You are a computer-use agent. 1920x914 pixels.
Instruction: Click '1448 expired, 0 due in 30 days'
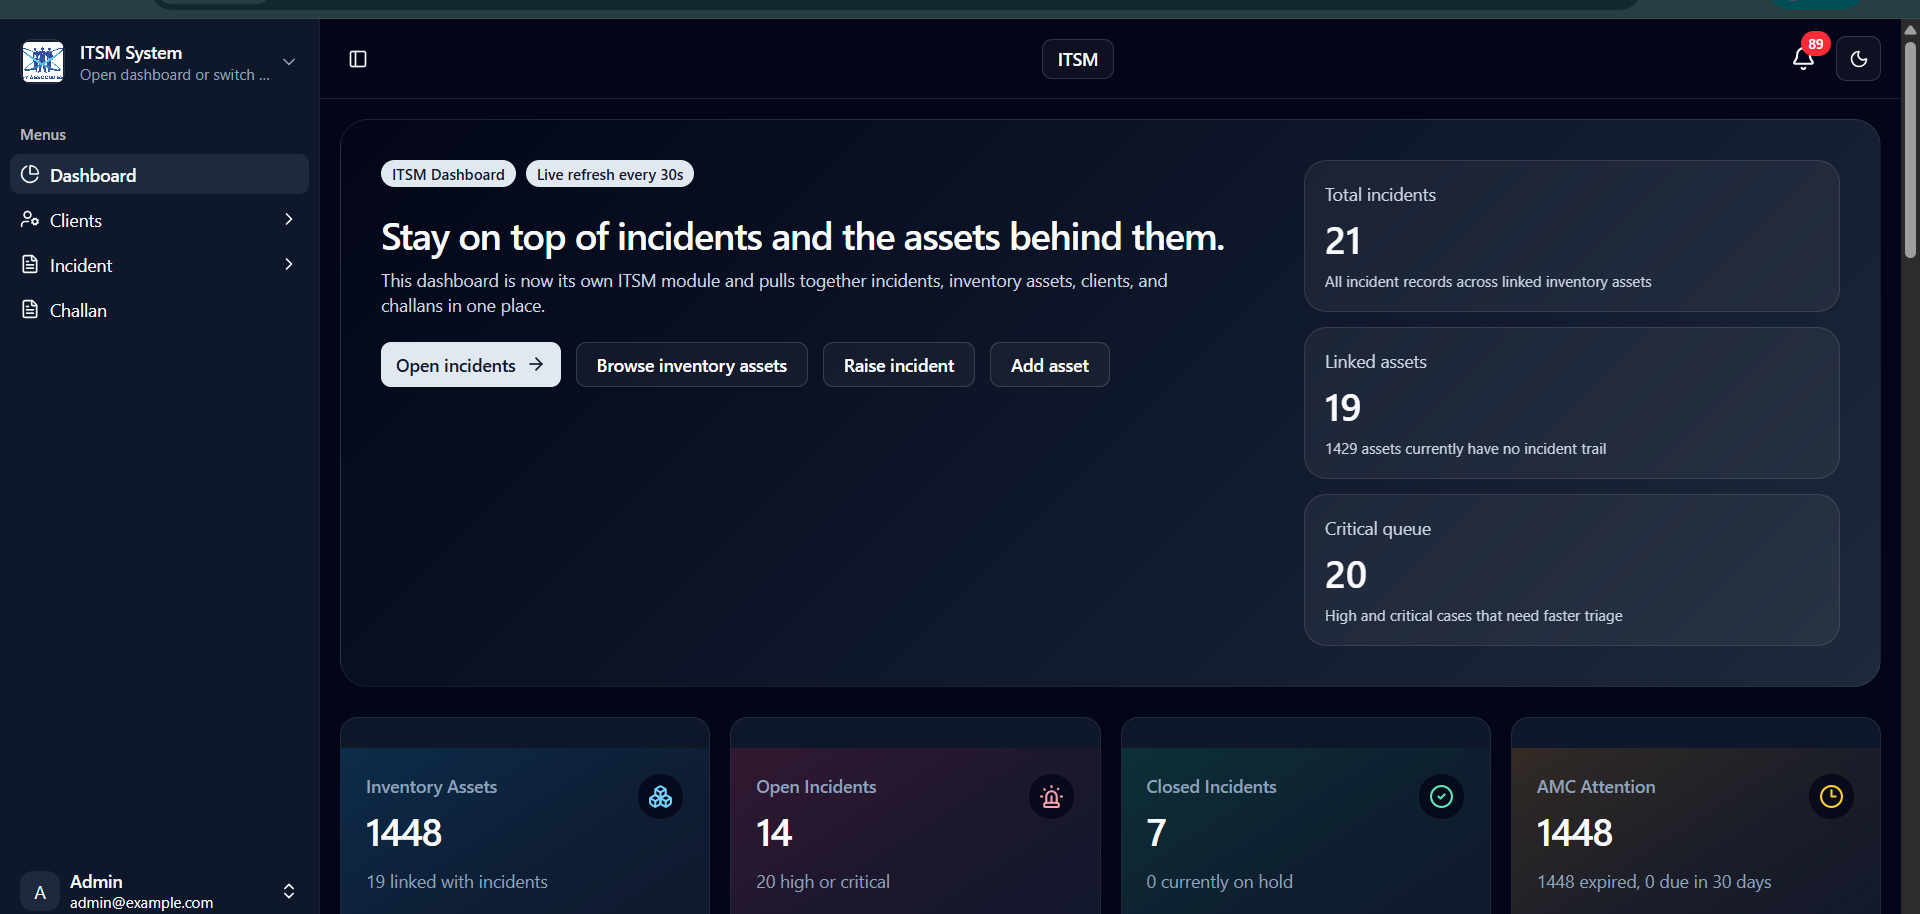click(1654, 882)
